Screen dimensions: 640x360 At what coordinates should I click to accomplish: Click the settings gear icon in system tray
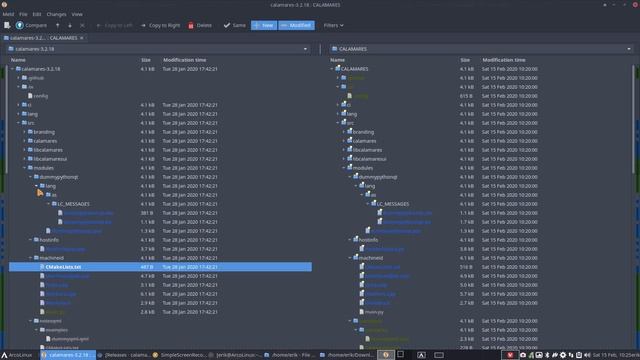click(x=563, y=355)
